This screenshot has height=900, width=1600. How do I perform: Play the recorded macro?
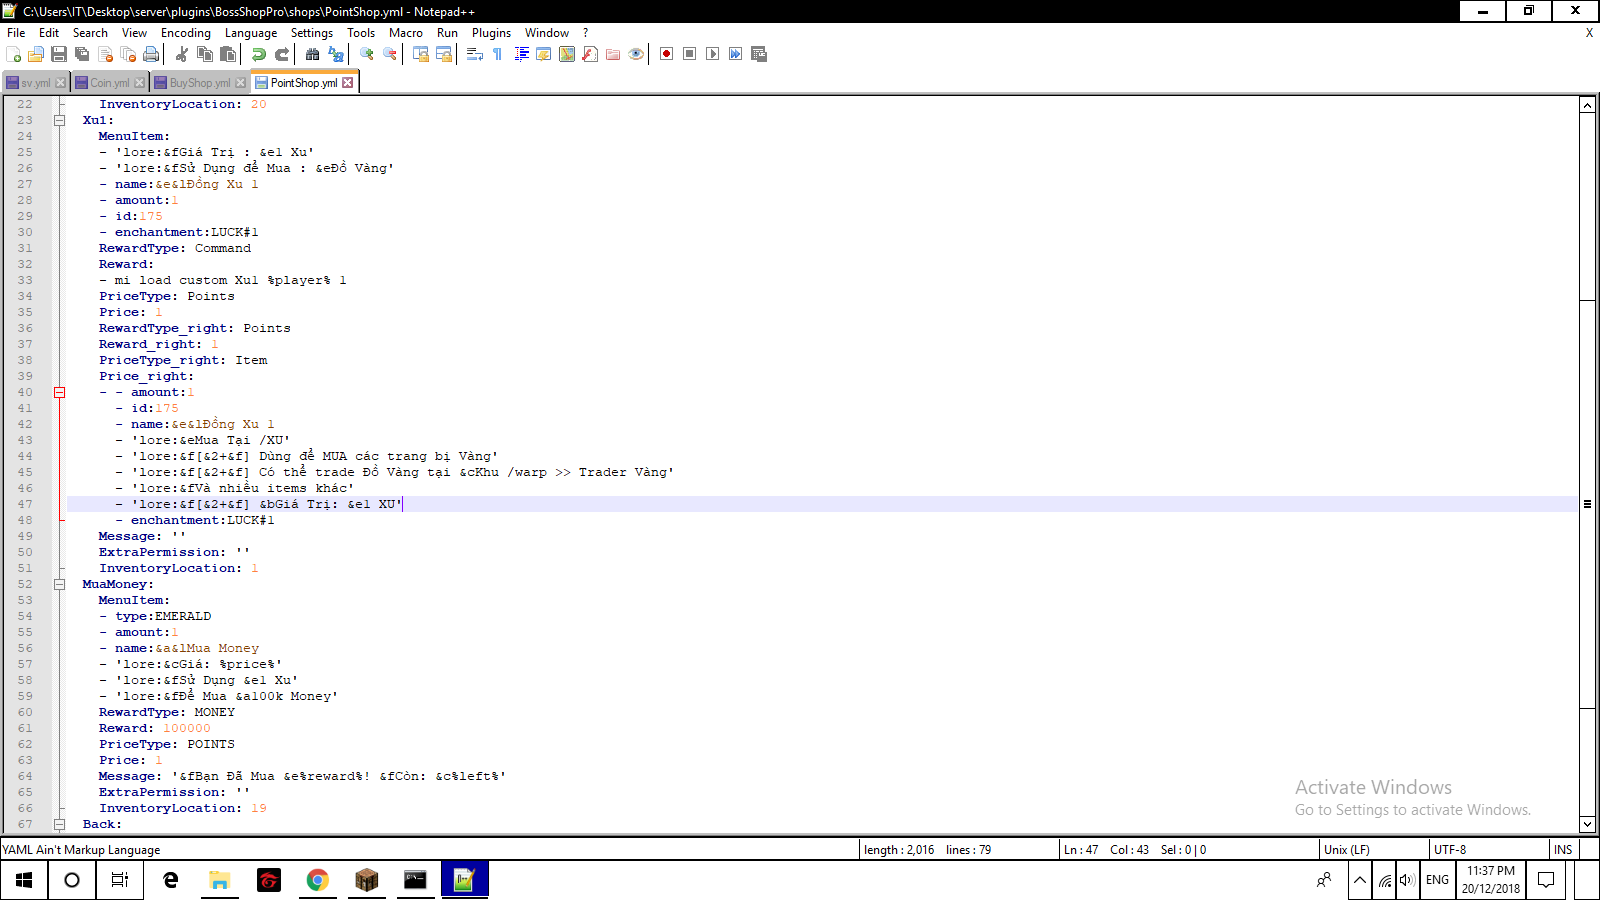coord(712,54)
